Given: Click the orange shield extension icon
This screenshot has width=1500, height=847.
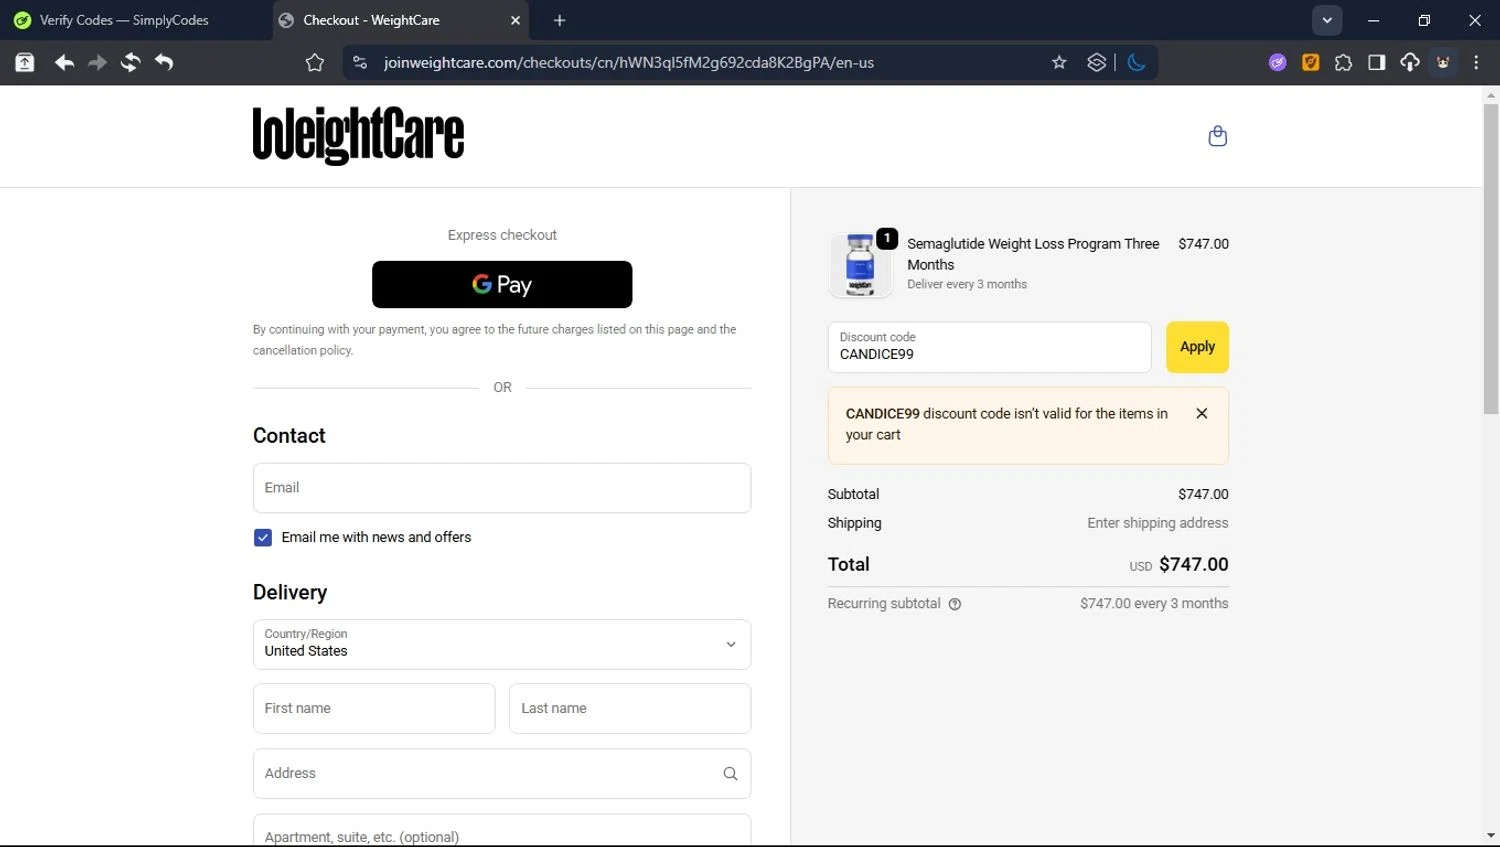Looking at the screenshot, I should pos(1310,62).
